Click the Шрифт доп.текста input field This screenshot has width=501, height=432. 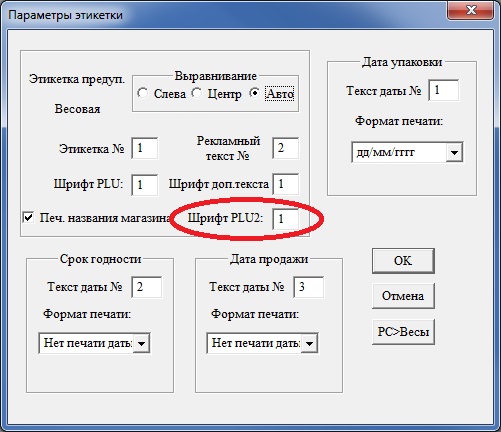[286, 184]
